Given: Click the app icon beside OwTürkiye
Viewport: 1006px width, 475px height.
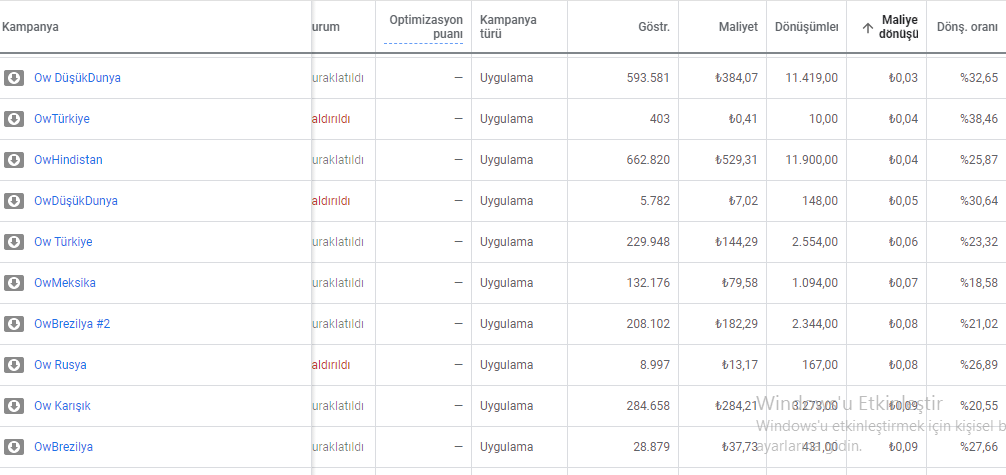Looking at the screenshot, I should (x=14, y=119).
